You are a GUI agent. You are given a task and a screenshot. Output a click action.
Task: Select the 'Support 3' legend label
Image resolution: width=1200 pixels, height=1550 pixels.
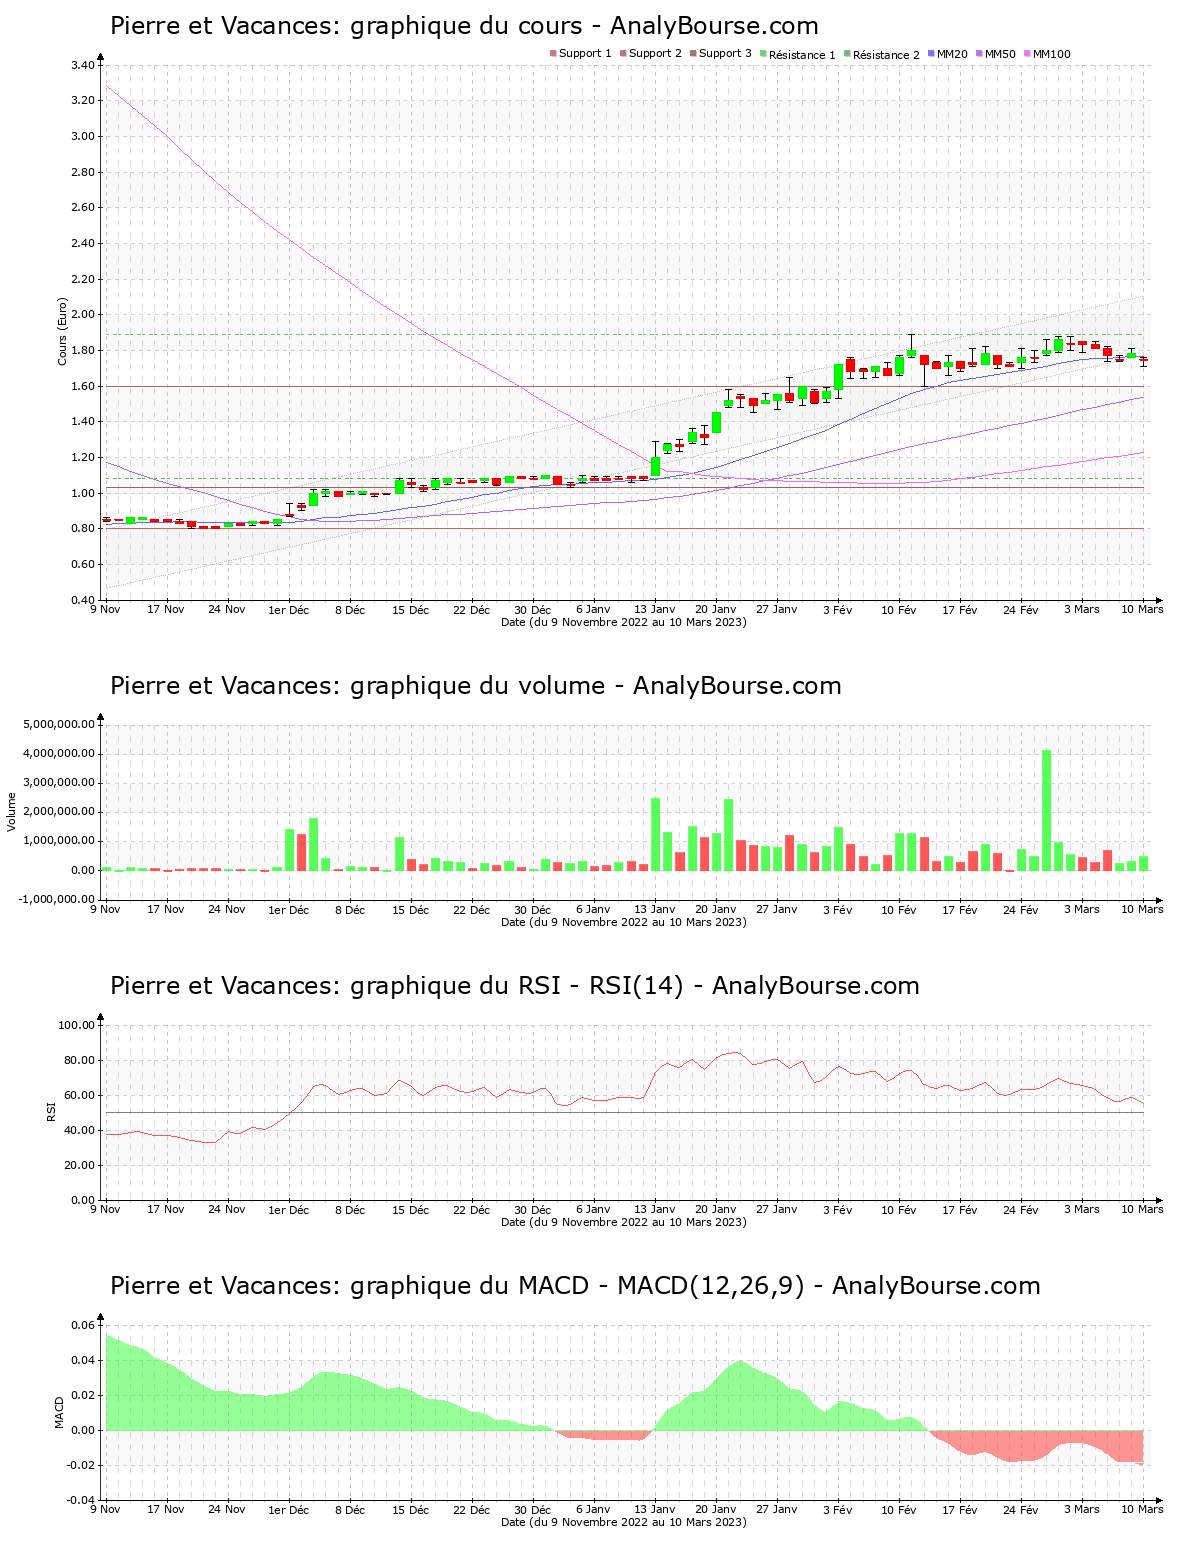point(725,54)
